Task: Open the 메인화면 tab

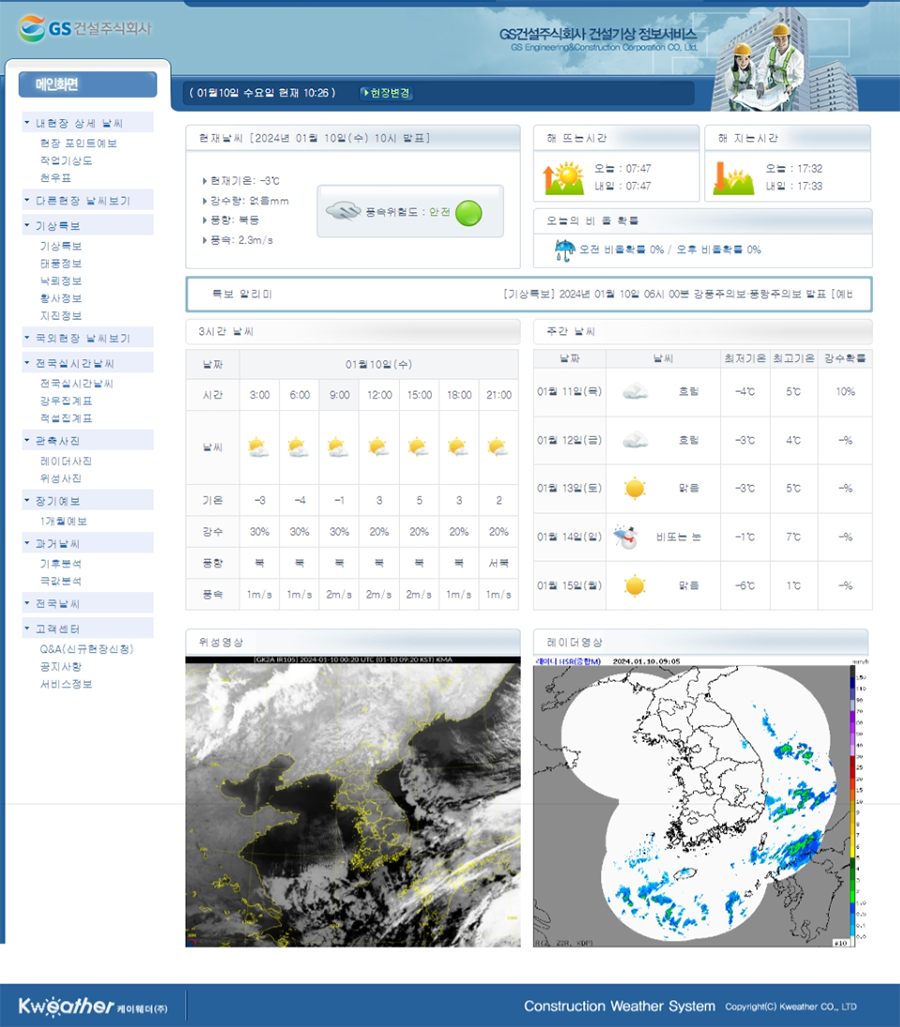Action: click(x=86, y=85)
